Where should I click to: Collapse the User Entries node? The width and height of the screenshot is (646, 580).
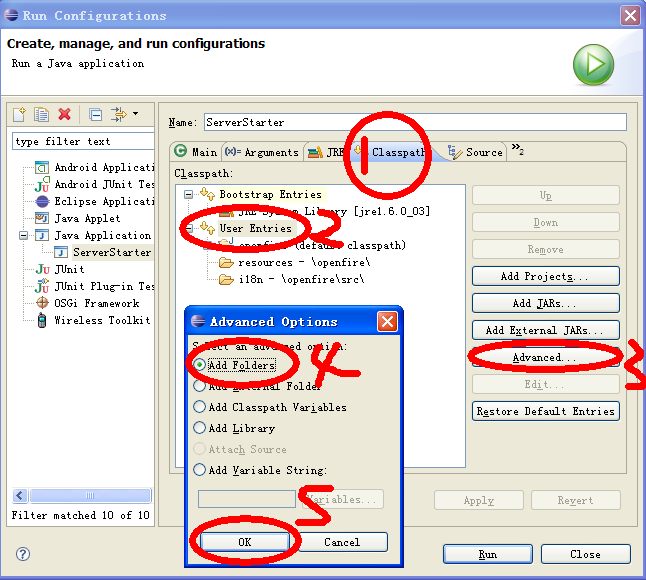pos(188,228)
